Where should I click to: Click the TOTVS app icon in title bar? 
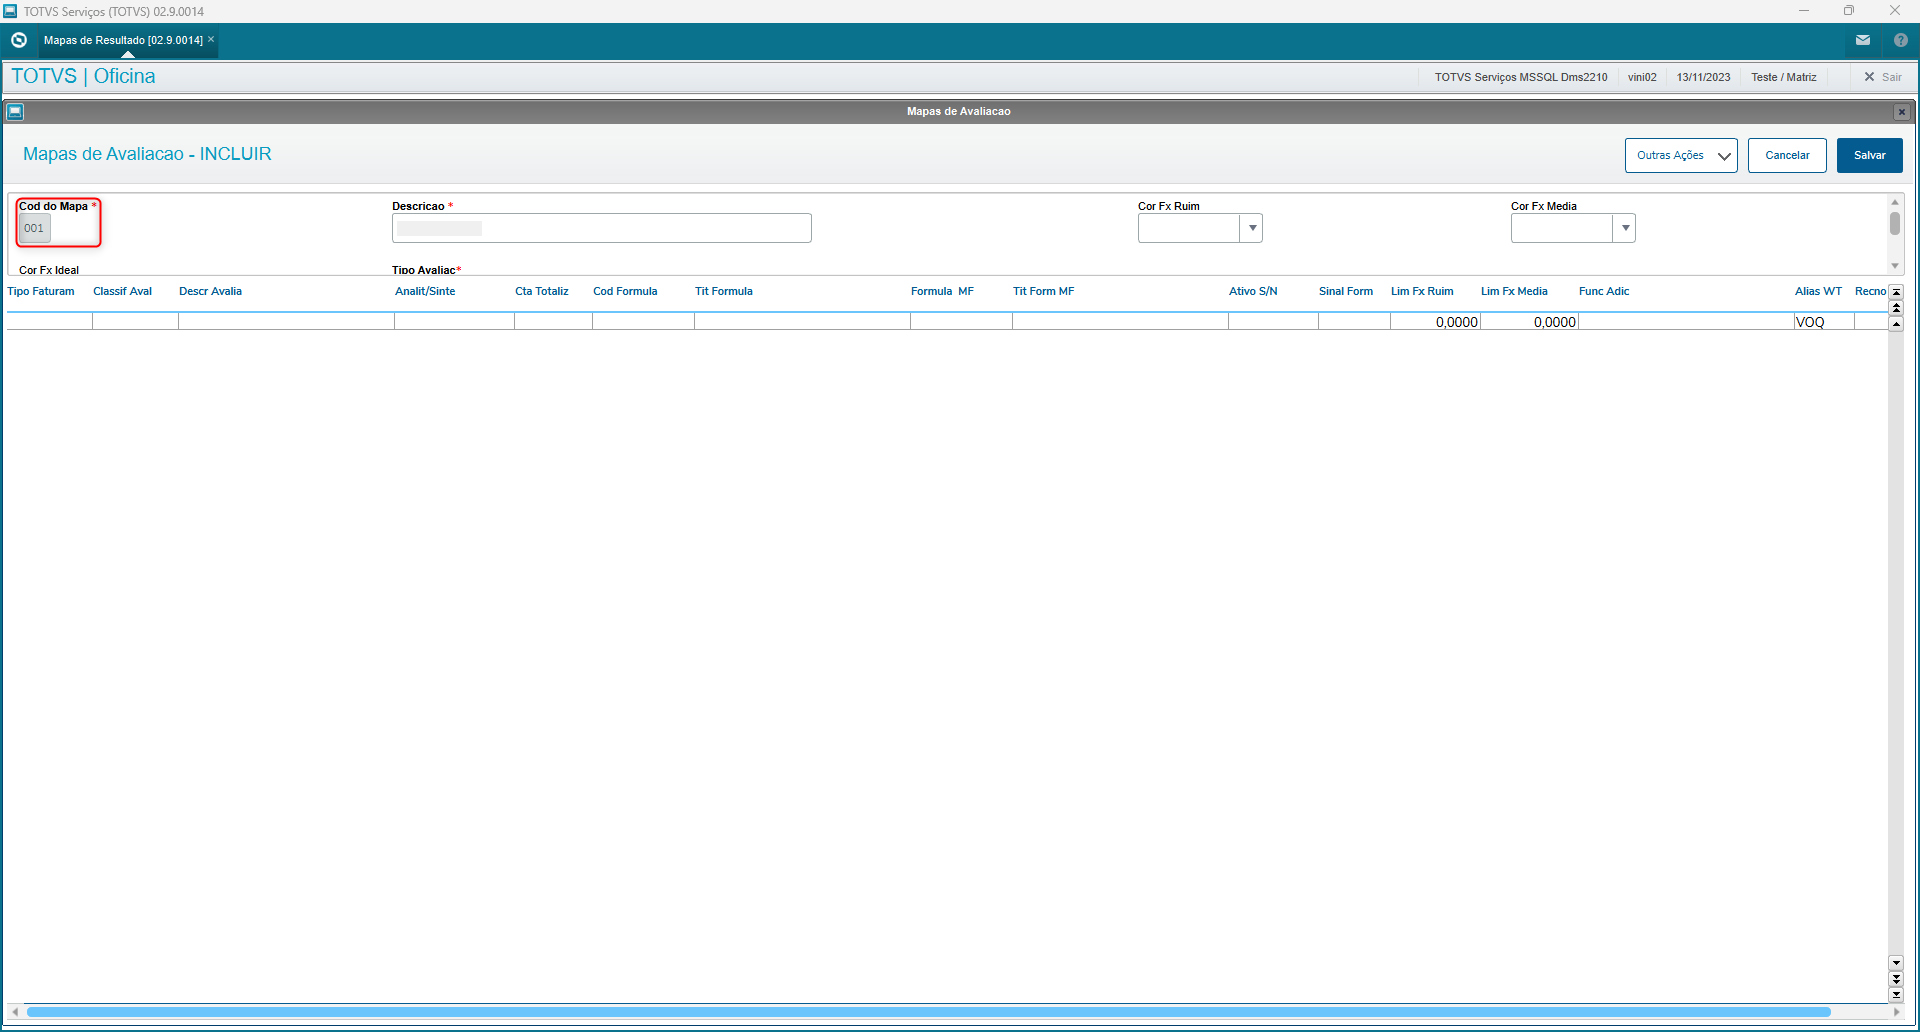(10, 11)
